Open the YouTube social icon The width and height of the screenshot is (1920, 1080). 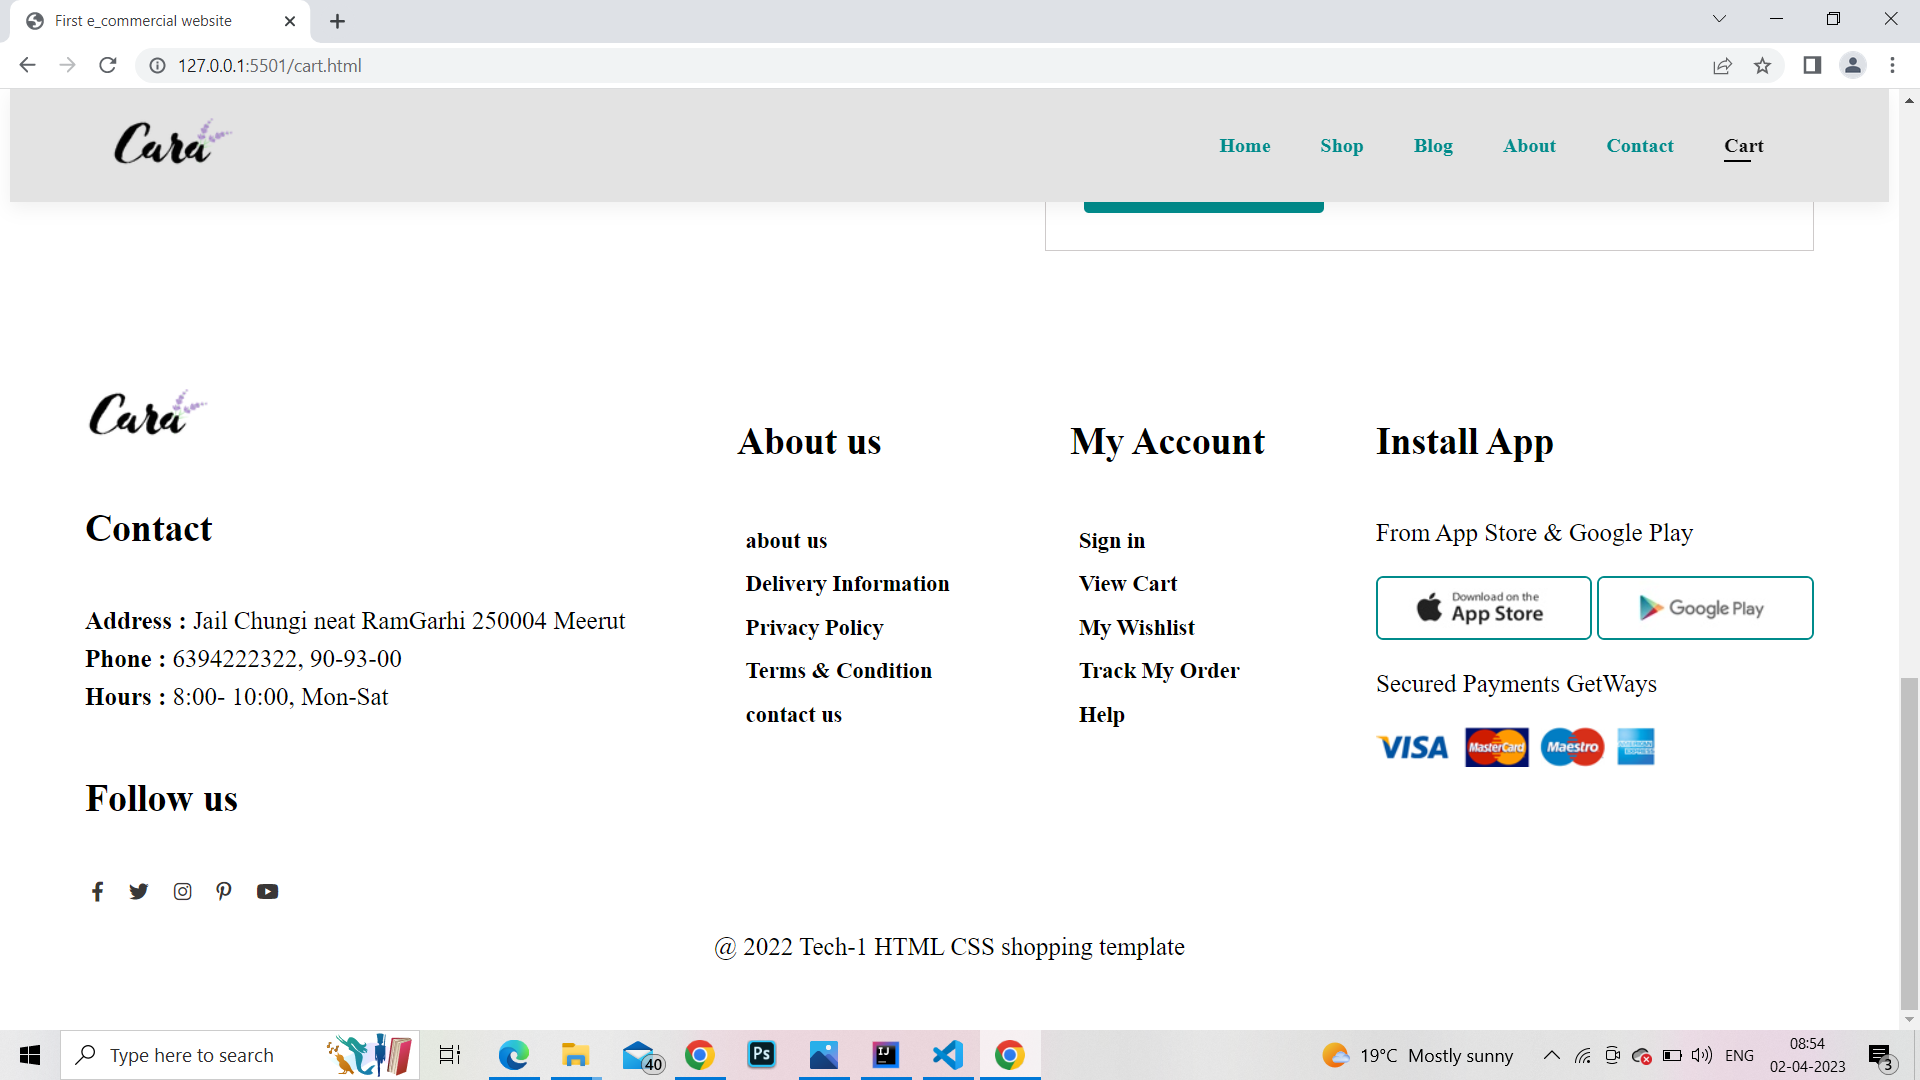(x=267, y=891)
